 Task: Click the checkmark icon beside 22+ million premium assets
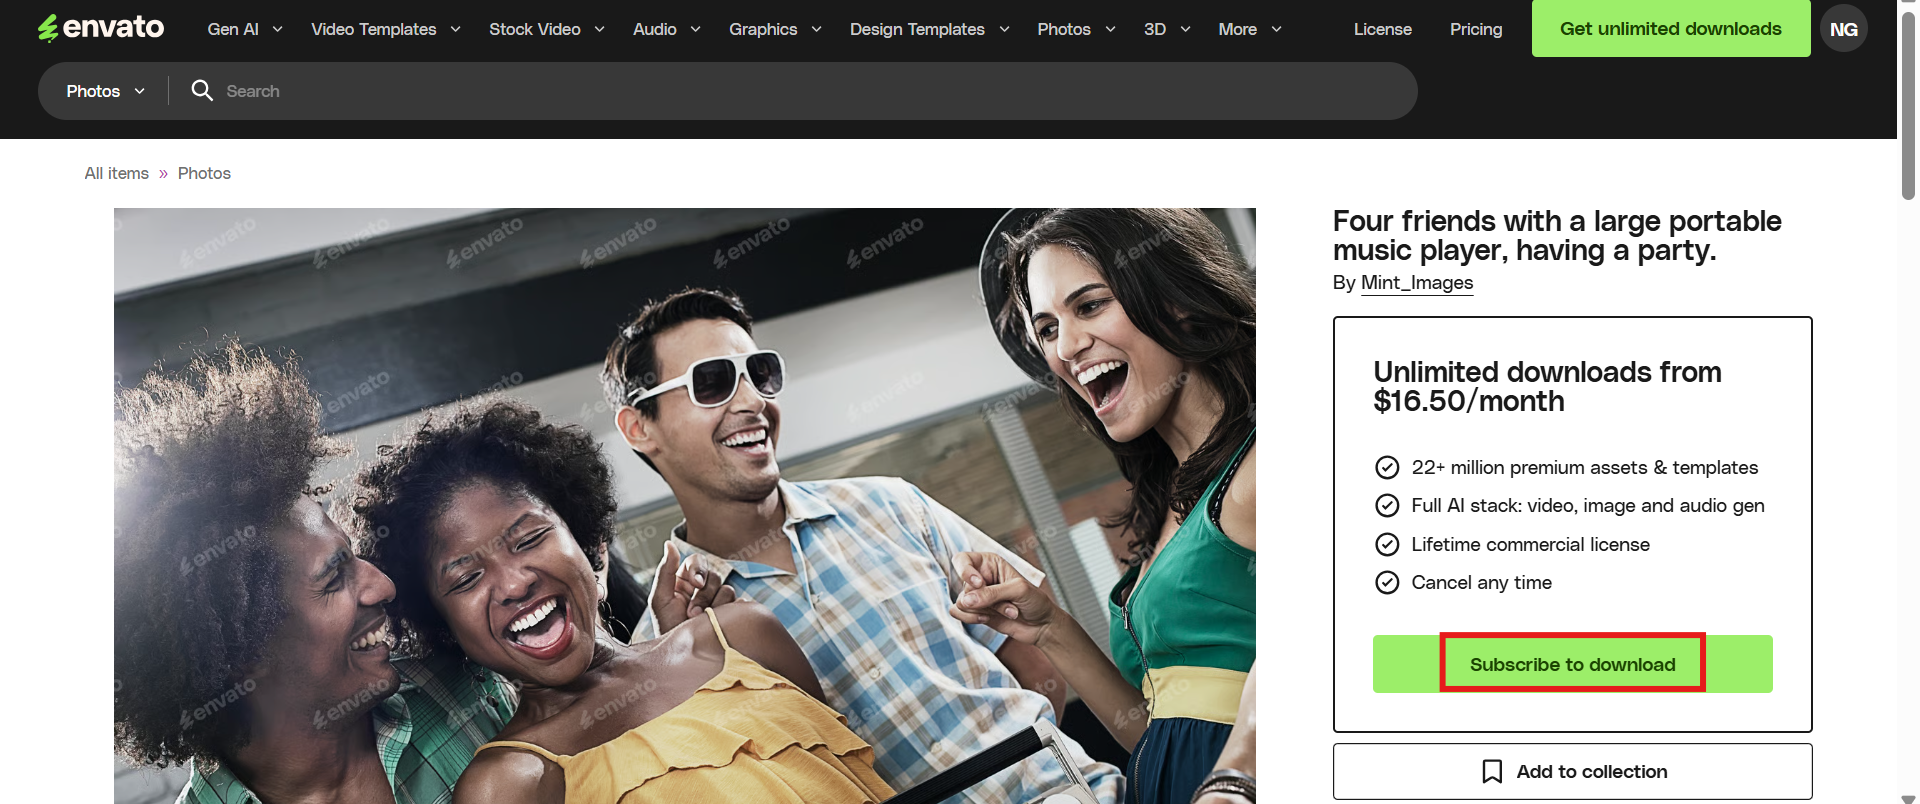click(x=1387, y=467)
